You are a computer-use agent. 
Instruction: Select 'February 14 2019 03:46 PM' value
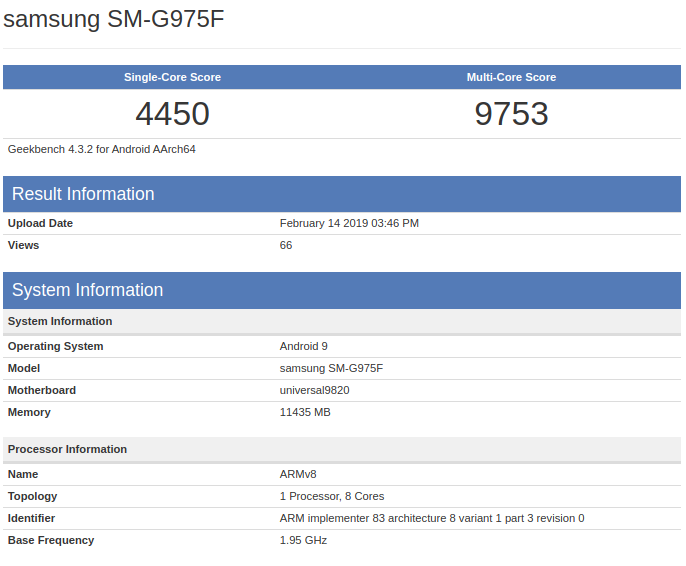349,224
